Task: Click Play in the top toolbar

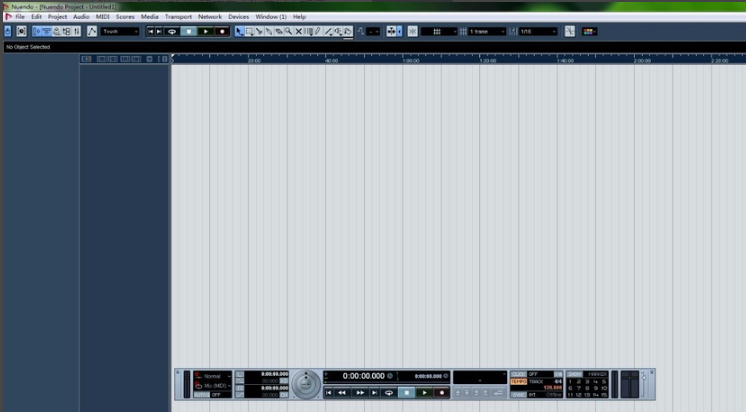Action: (x=205, y=32)
